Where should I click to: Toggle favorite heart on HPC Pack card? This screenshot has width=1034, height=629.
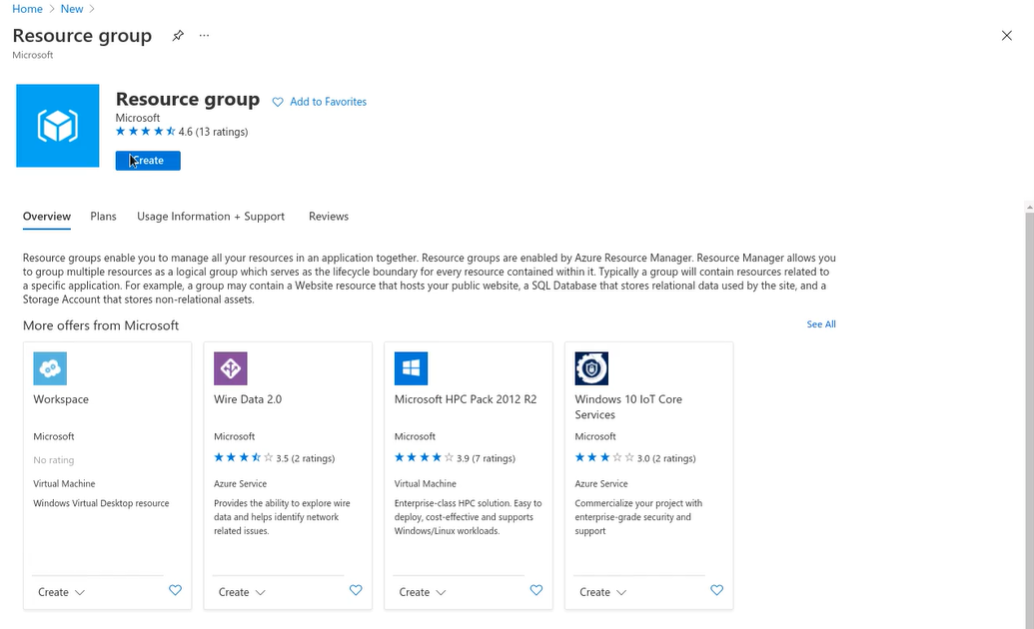536,590
